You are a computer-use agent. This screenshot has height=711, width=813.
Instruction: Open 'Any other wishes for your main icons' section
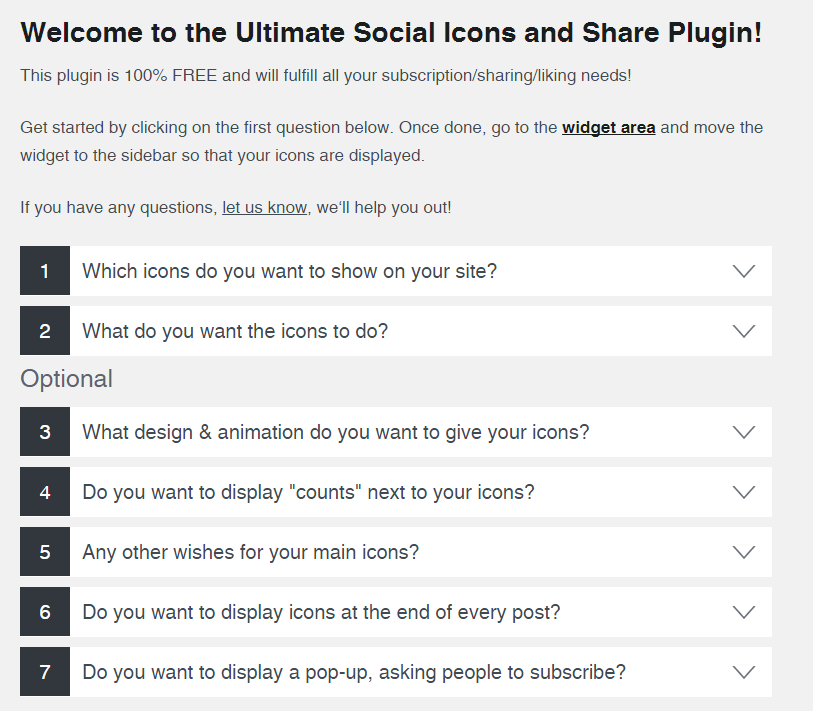coord(250,552)
